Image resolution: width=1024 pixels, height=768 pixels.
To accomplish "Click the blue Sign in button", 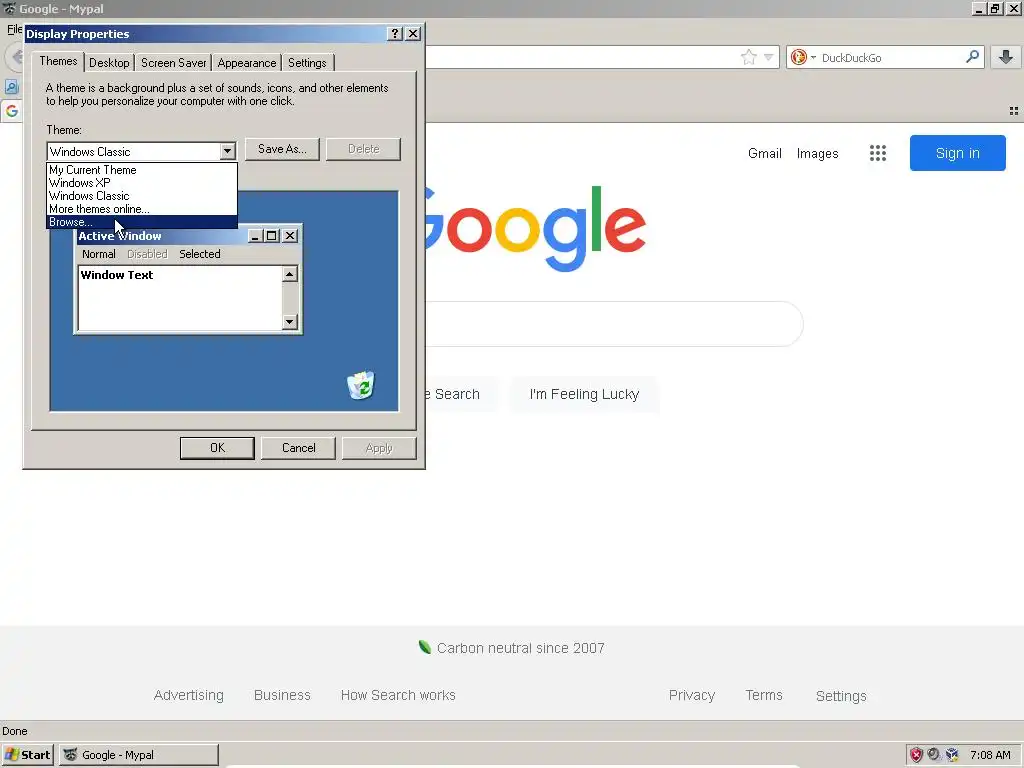I will pyautogui.click(x=957, y=153).
